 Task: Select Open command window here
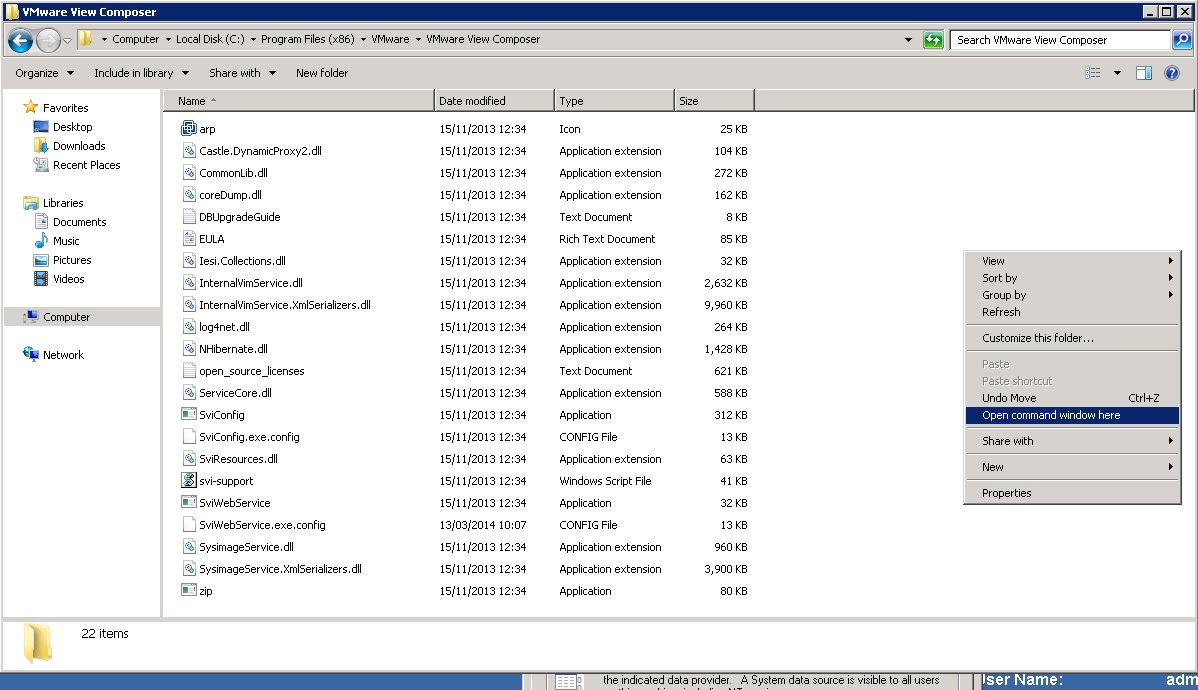click(1072, 416)
